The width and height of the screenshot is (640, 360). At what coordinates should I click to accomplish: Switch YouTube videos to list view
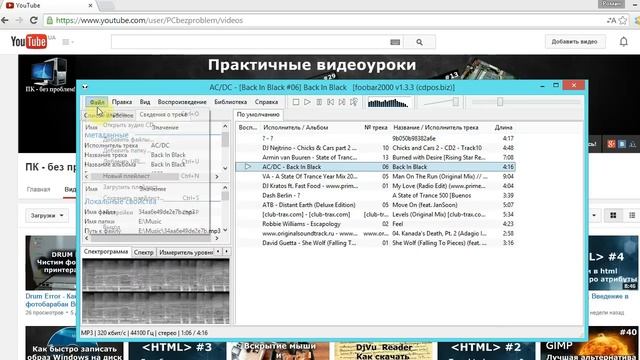point(632,216)
